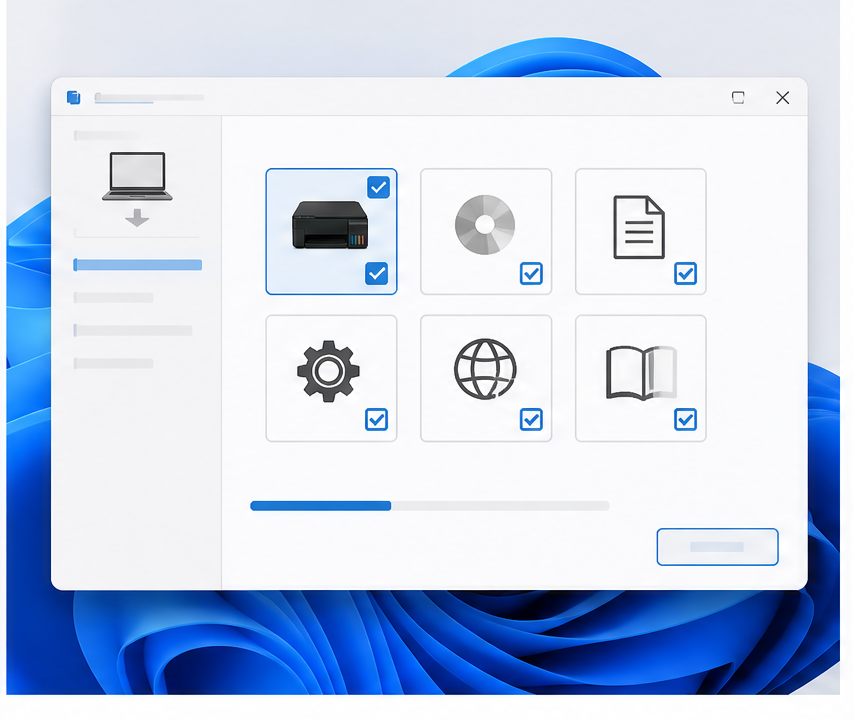This screenshot has width=854, height=720.
Task: Open the gear settings icon
Action: (328, 371)
